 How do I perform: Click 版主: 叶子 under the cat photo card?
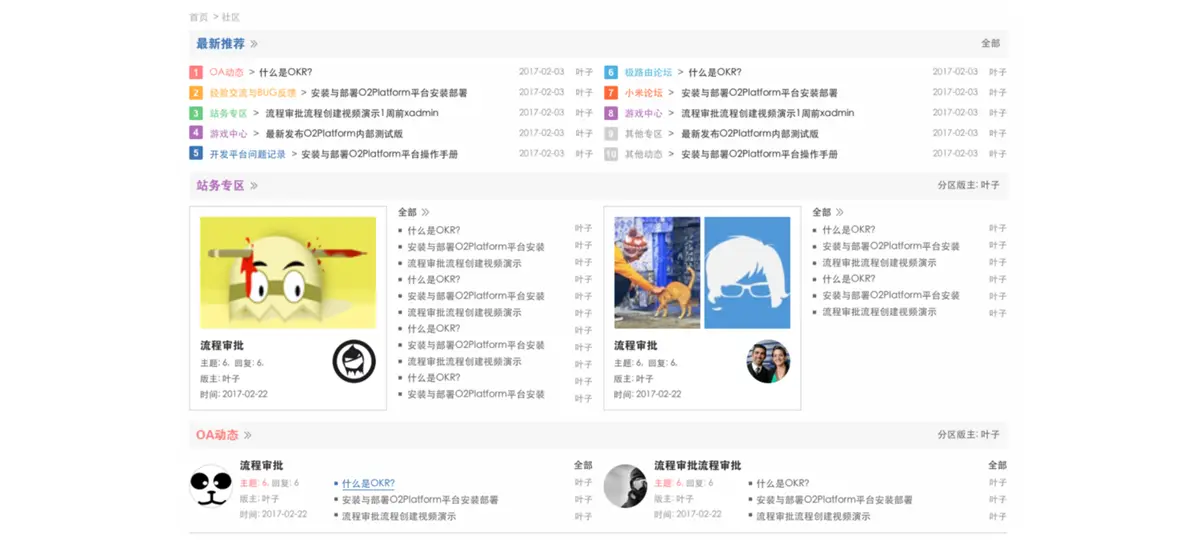click(634, 379)
